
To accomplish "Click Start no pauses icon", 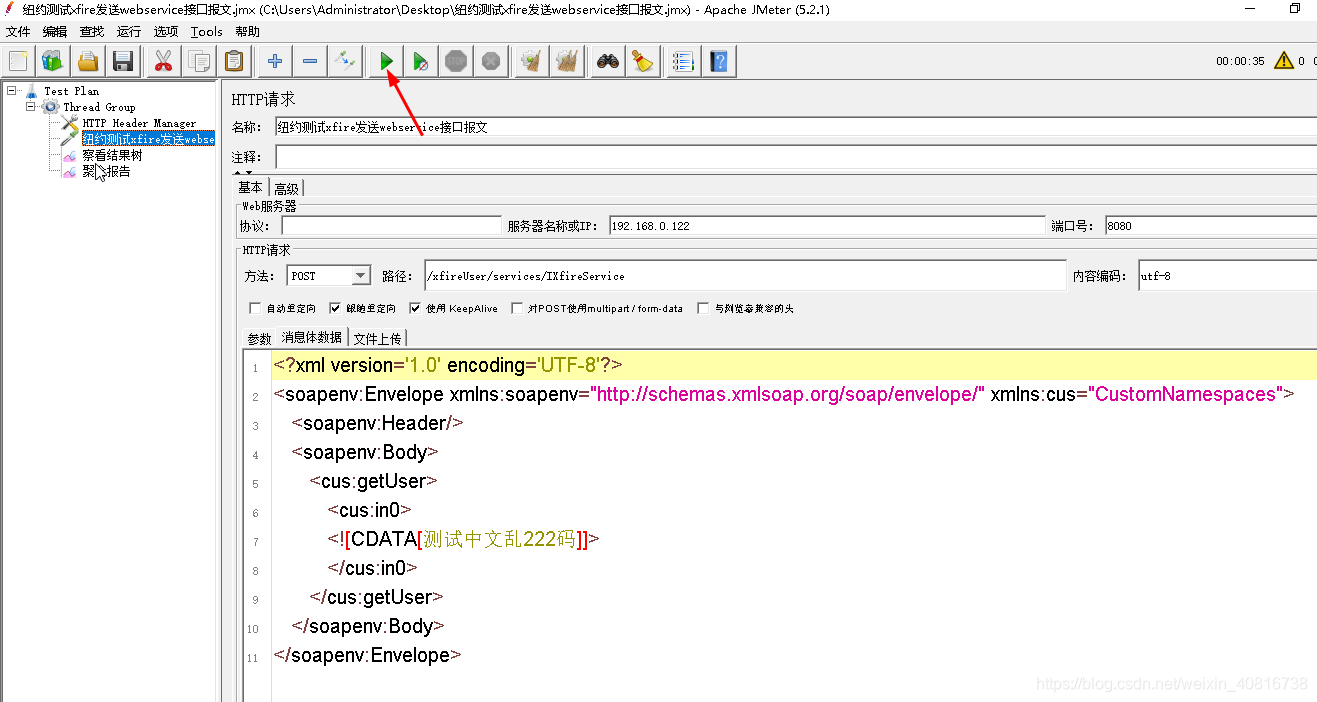I will coord(421,61).
